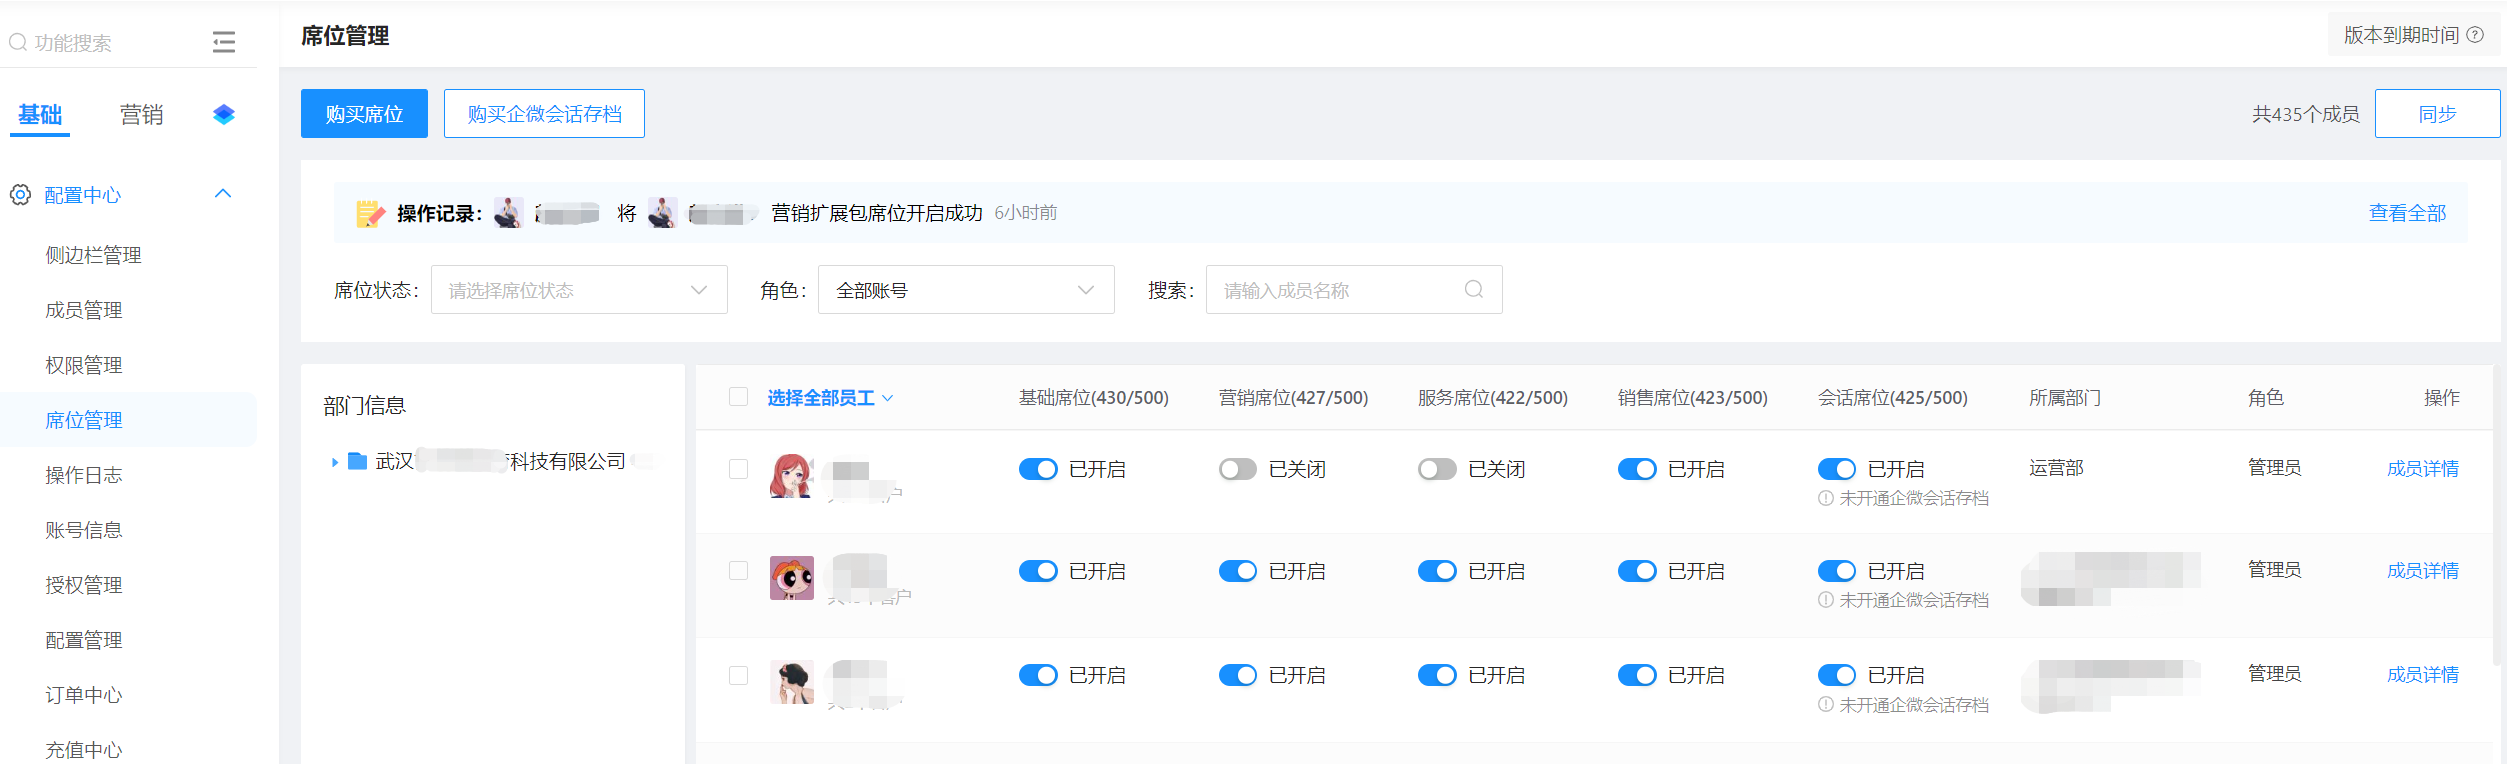Click the magnifier icon in member search box
The width and height of the screenshot is (2507, 764).
coord(1474,290)
